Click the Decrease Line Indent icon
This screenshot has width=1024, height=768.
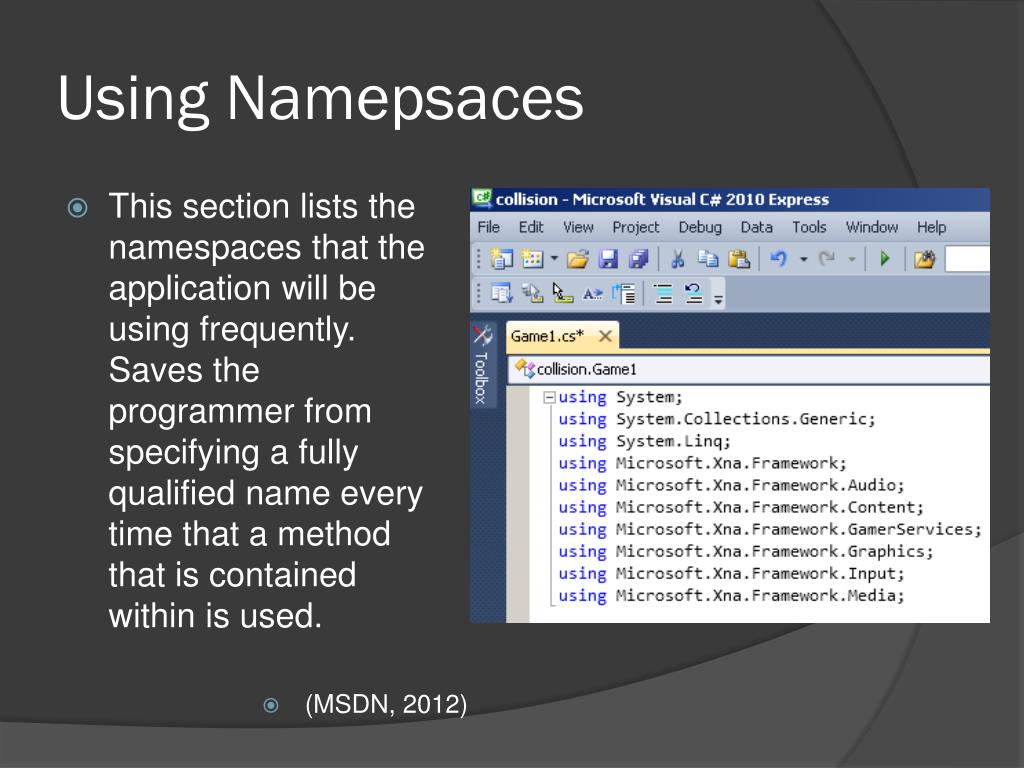(x=624, y=294)
